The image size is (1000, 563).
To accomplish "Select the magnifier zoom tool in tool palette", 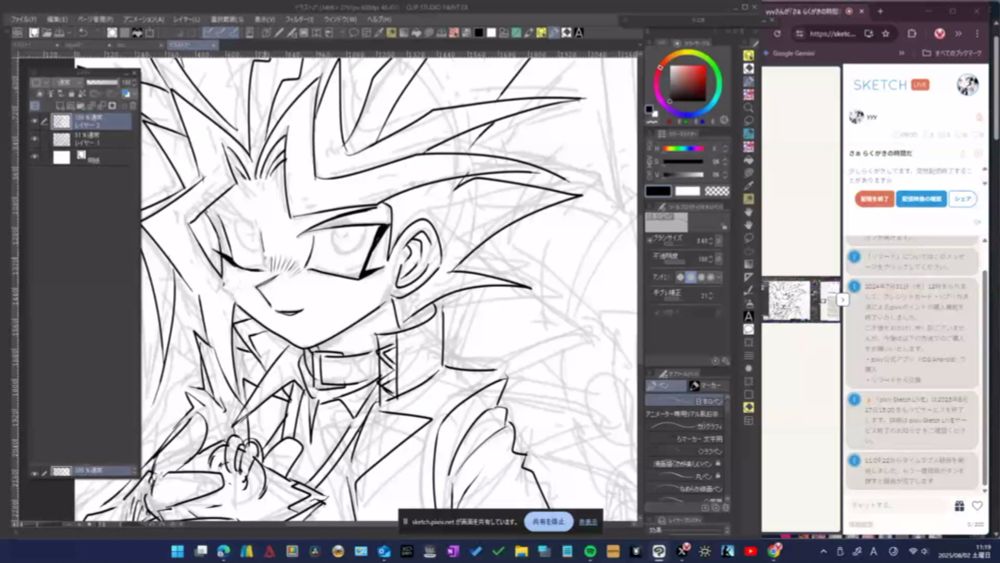I will click(x=749, y=107).
